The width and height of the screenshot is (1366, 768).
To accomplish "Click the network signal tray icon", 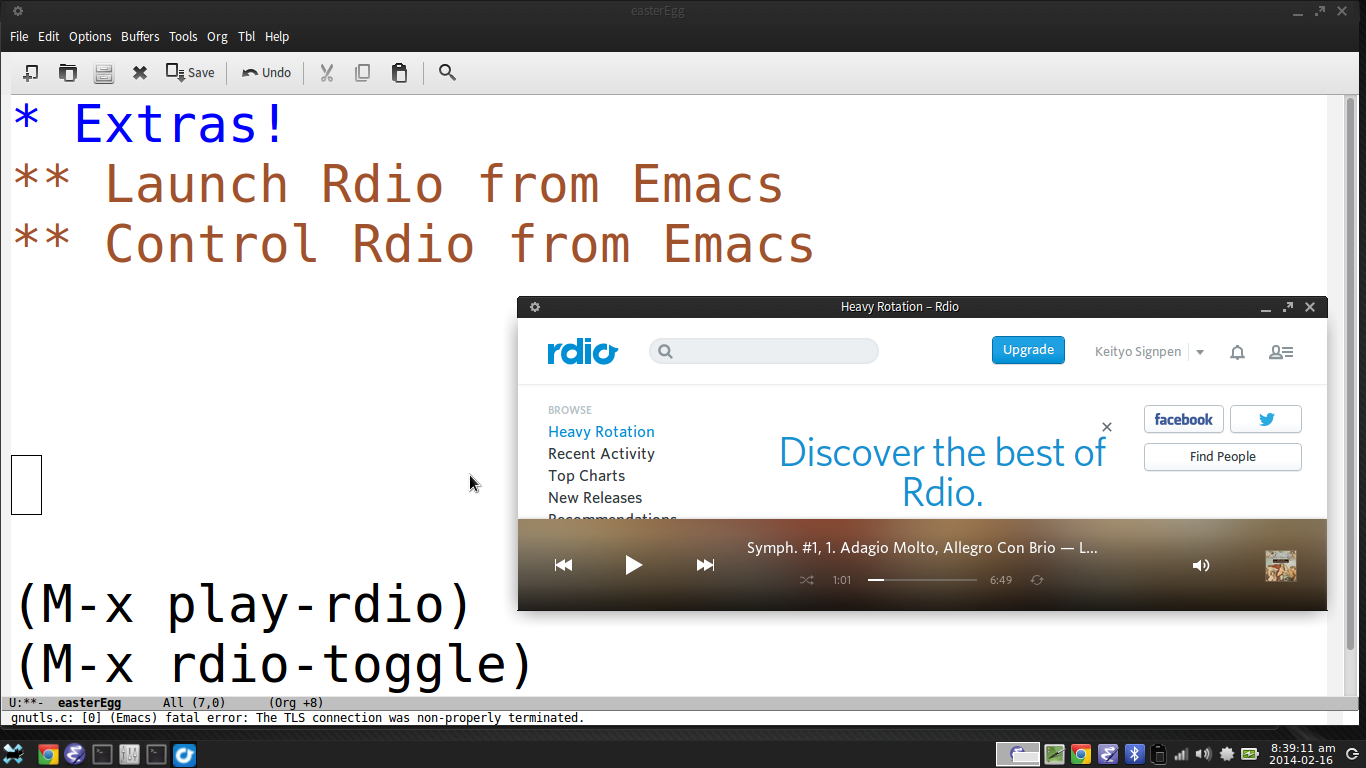I will (1182, 754).
